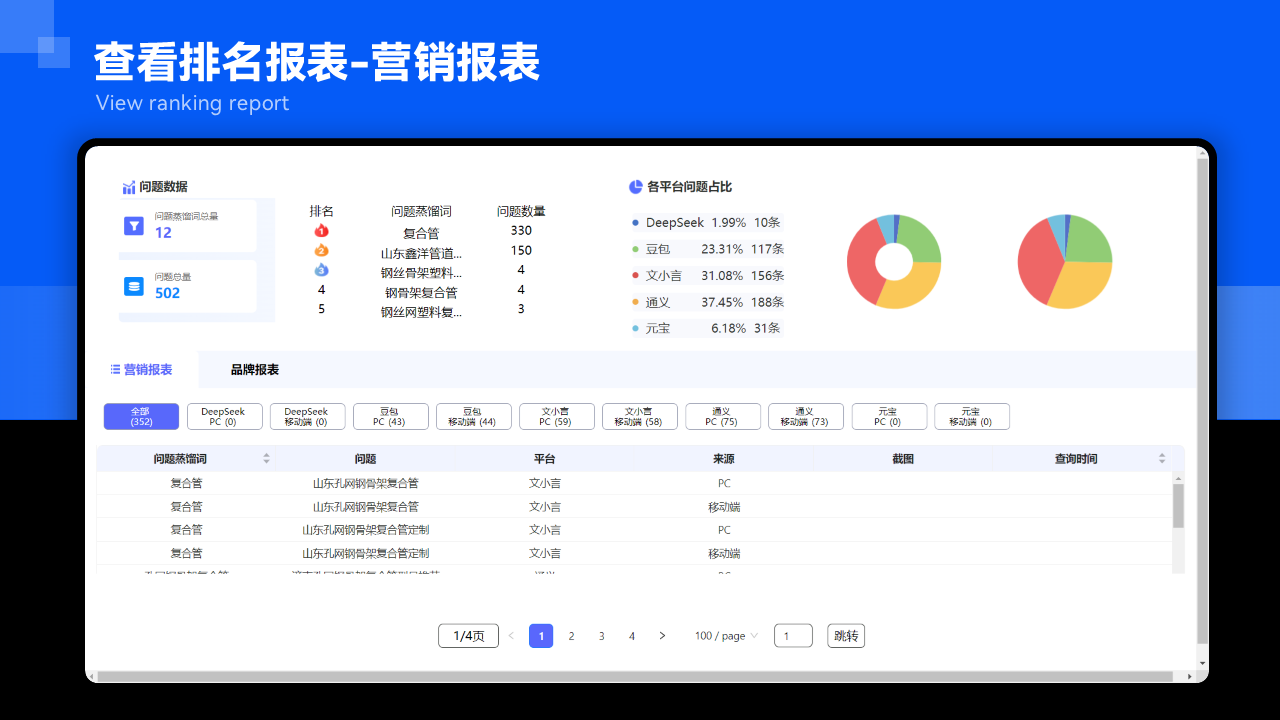Switch to the 品牌报表 tab

click(255, 370)
